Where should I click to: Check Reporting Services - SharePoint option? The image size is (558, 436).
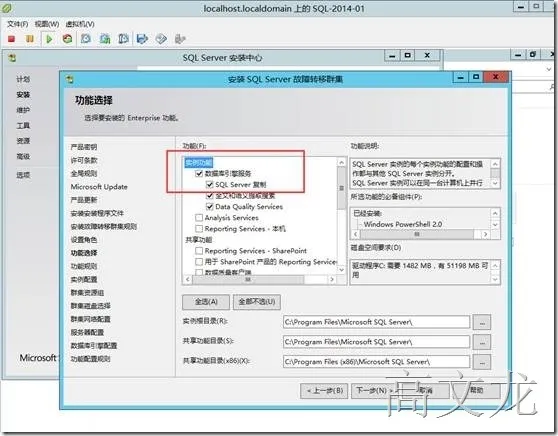[199, 251]
